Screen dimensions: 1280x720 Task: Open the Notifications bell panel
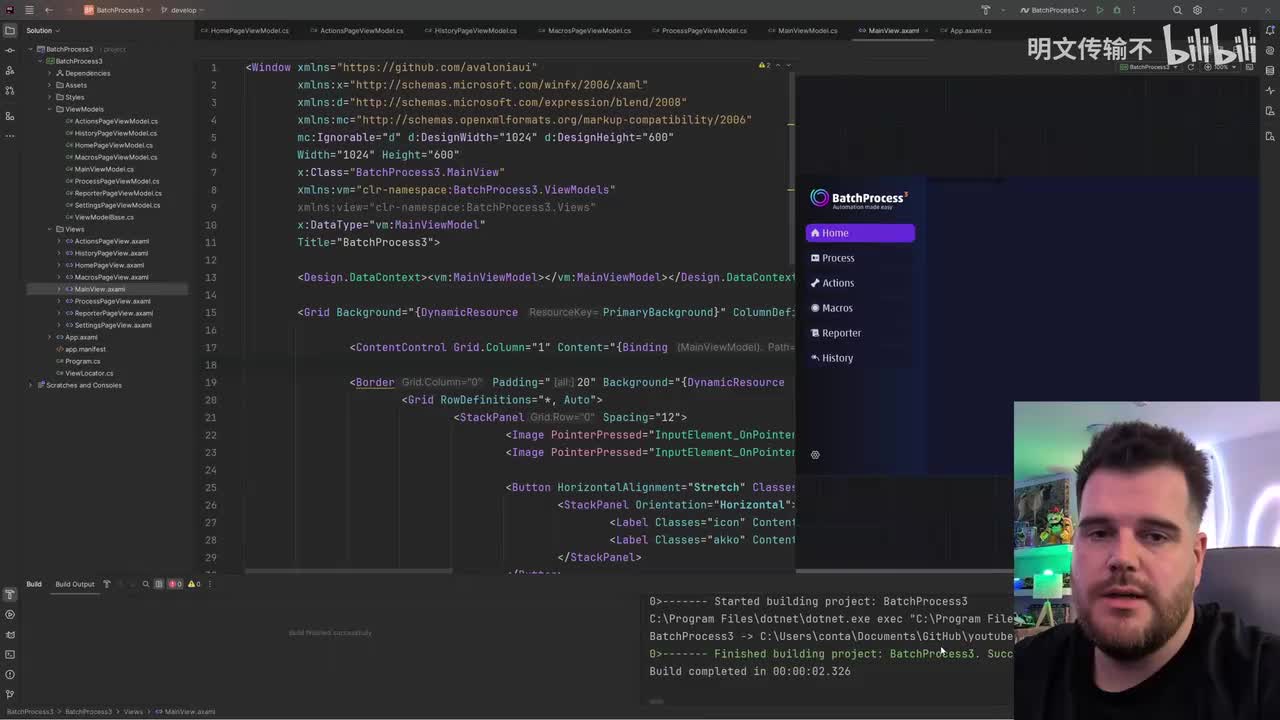coord(1270,31)
